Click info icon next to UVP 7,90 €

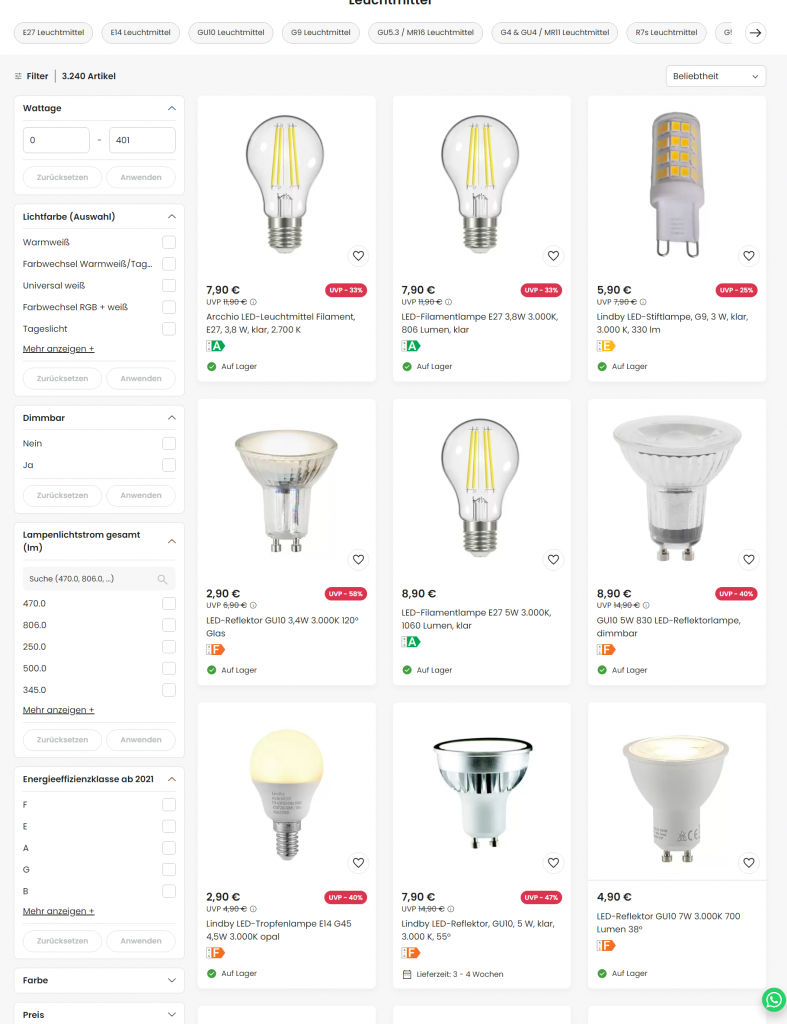tap(643, 301)
